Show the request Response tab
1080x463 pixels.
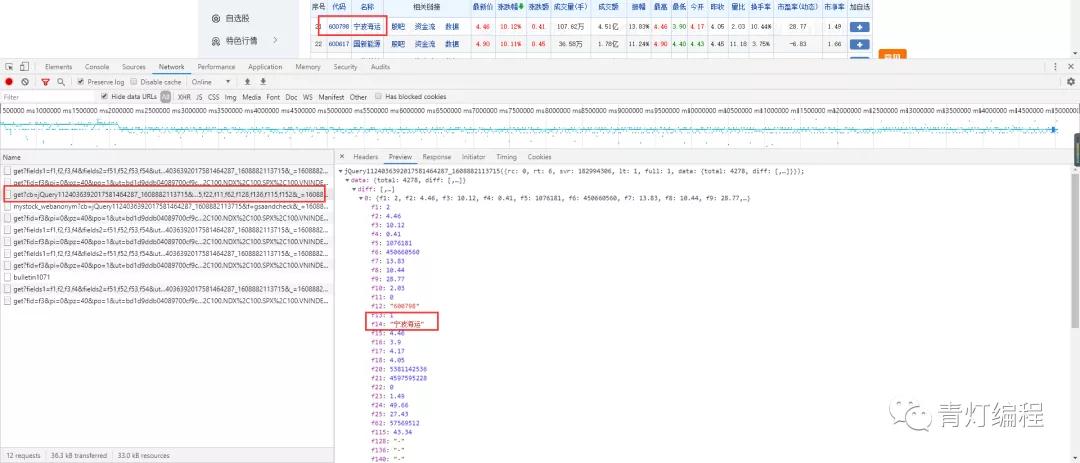(x=437, y=157)
